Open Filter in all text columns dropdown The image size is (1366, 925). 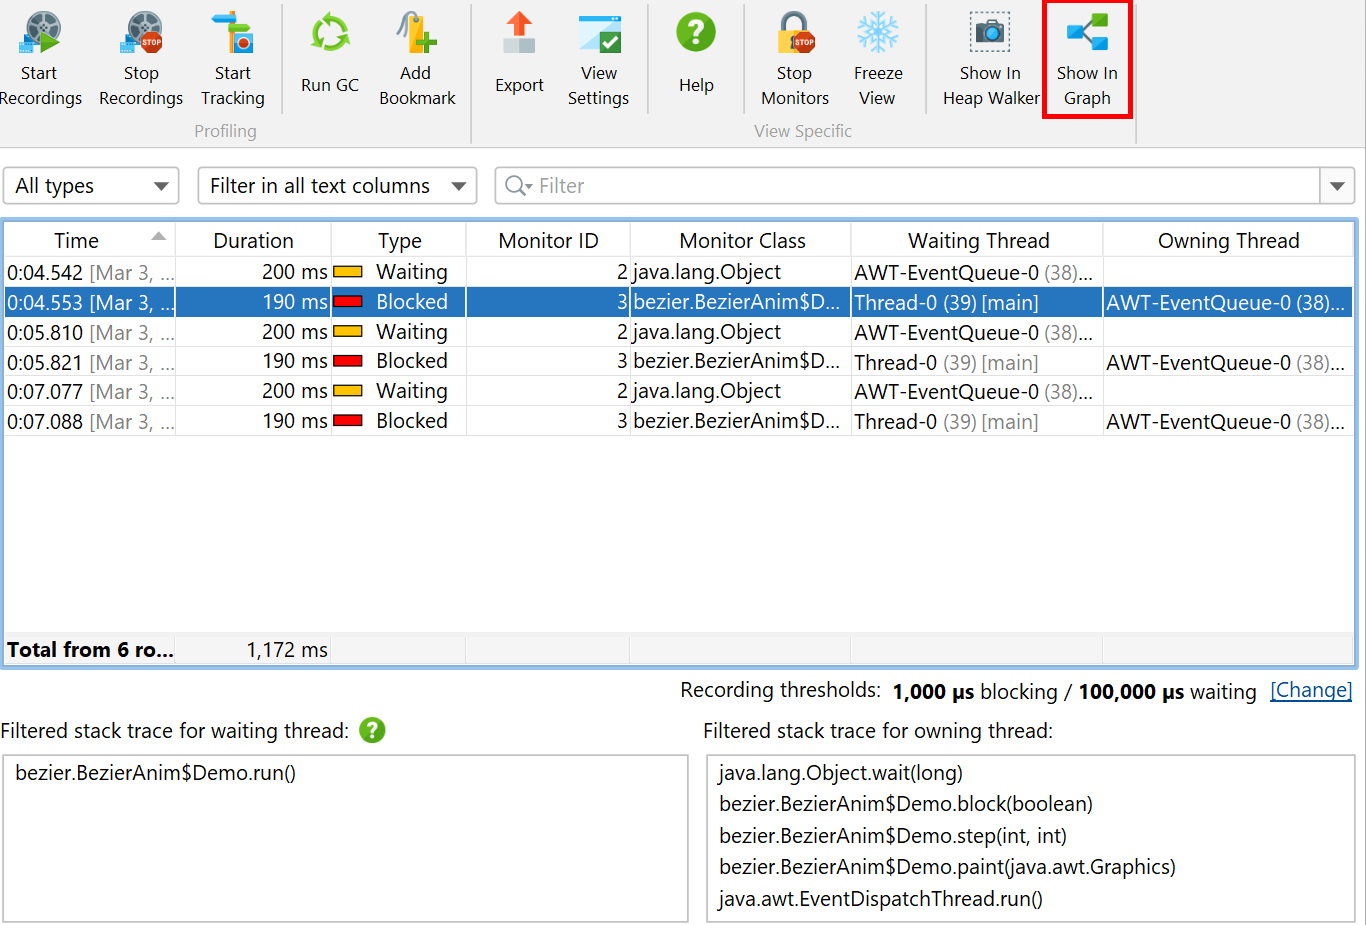337,186
